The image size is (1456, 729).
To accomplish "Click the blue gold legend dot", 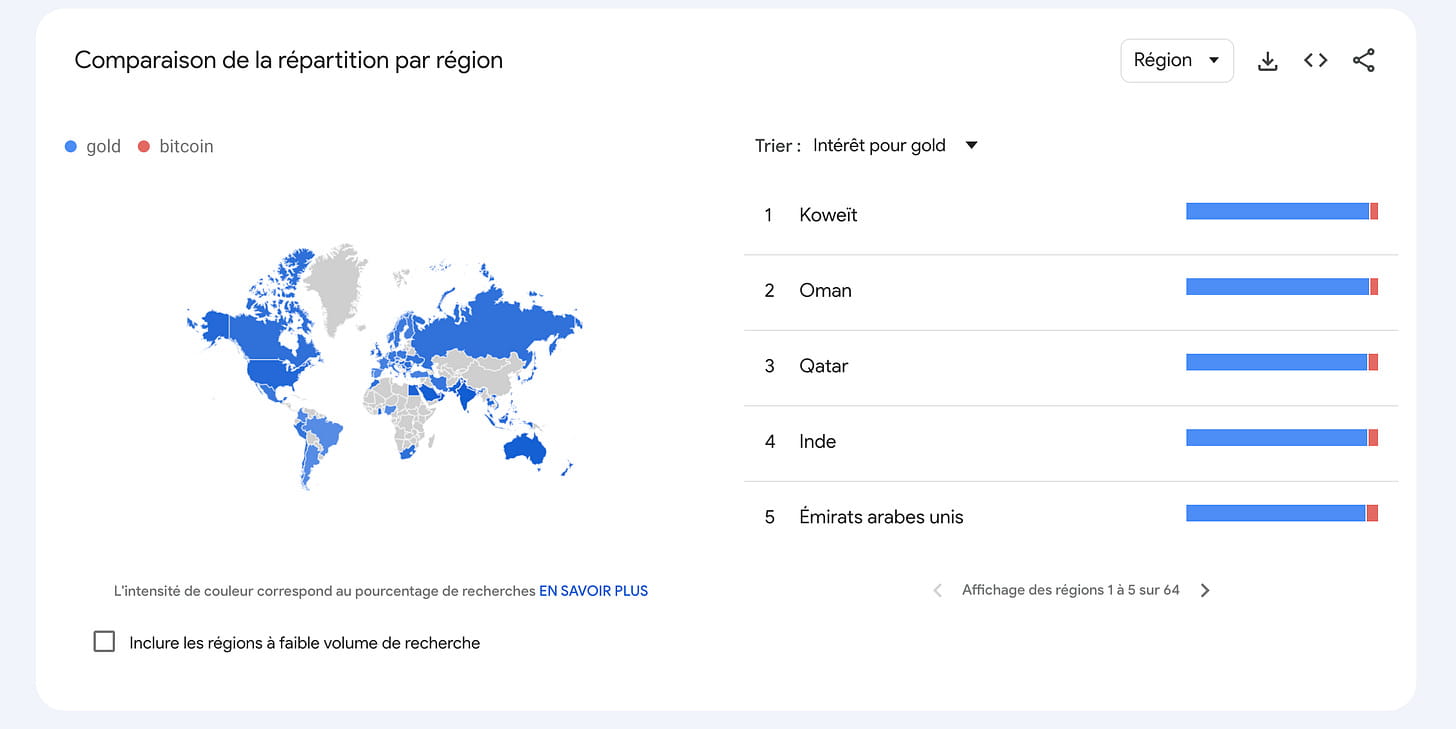I will point(71,147).
